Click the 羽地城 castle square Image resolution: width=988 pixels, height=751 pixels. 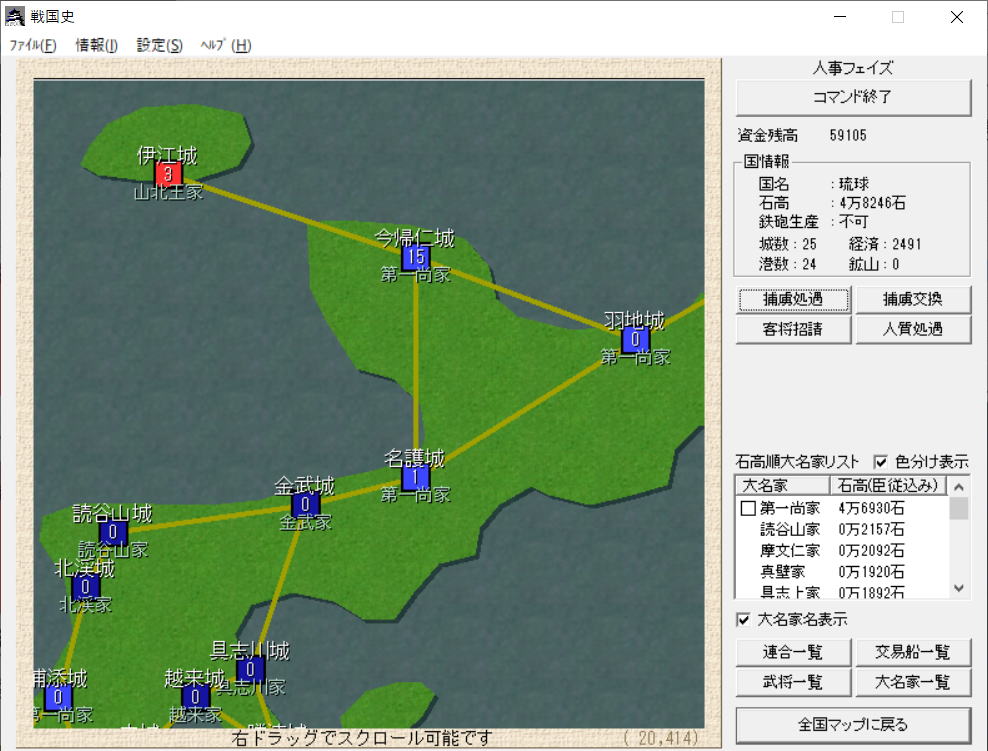(x=635, y=340)
